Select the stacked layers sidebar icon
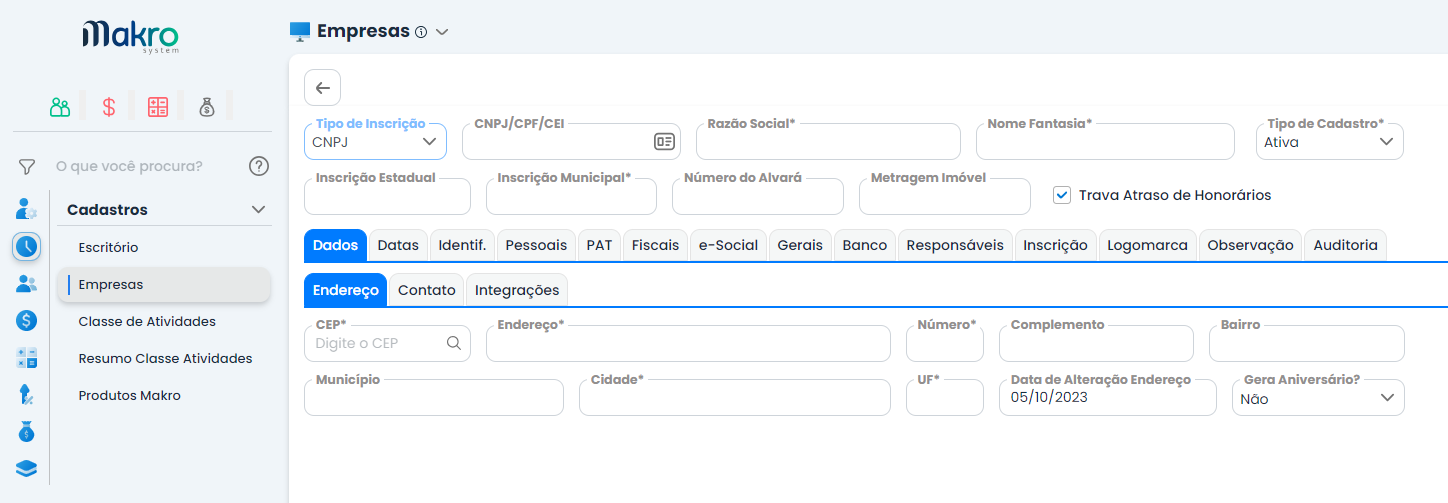 (x=27, y=469)
